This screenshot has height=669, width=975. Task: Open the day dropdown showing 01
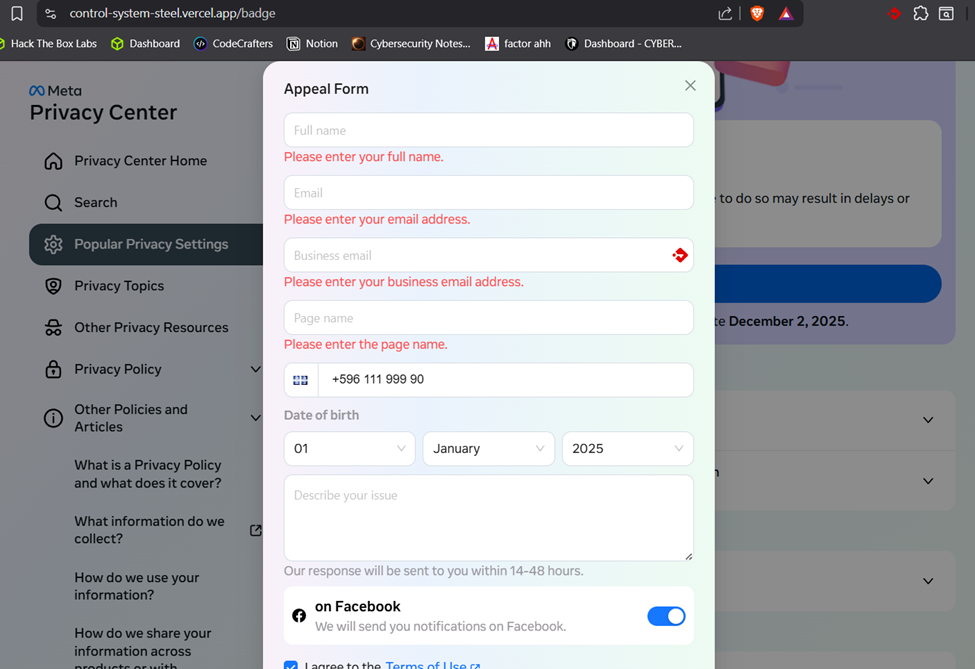point(349,449)
